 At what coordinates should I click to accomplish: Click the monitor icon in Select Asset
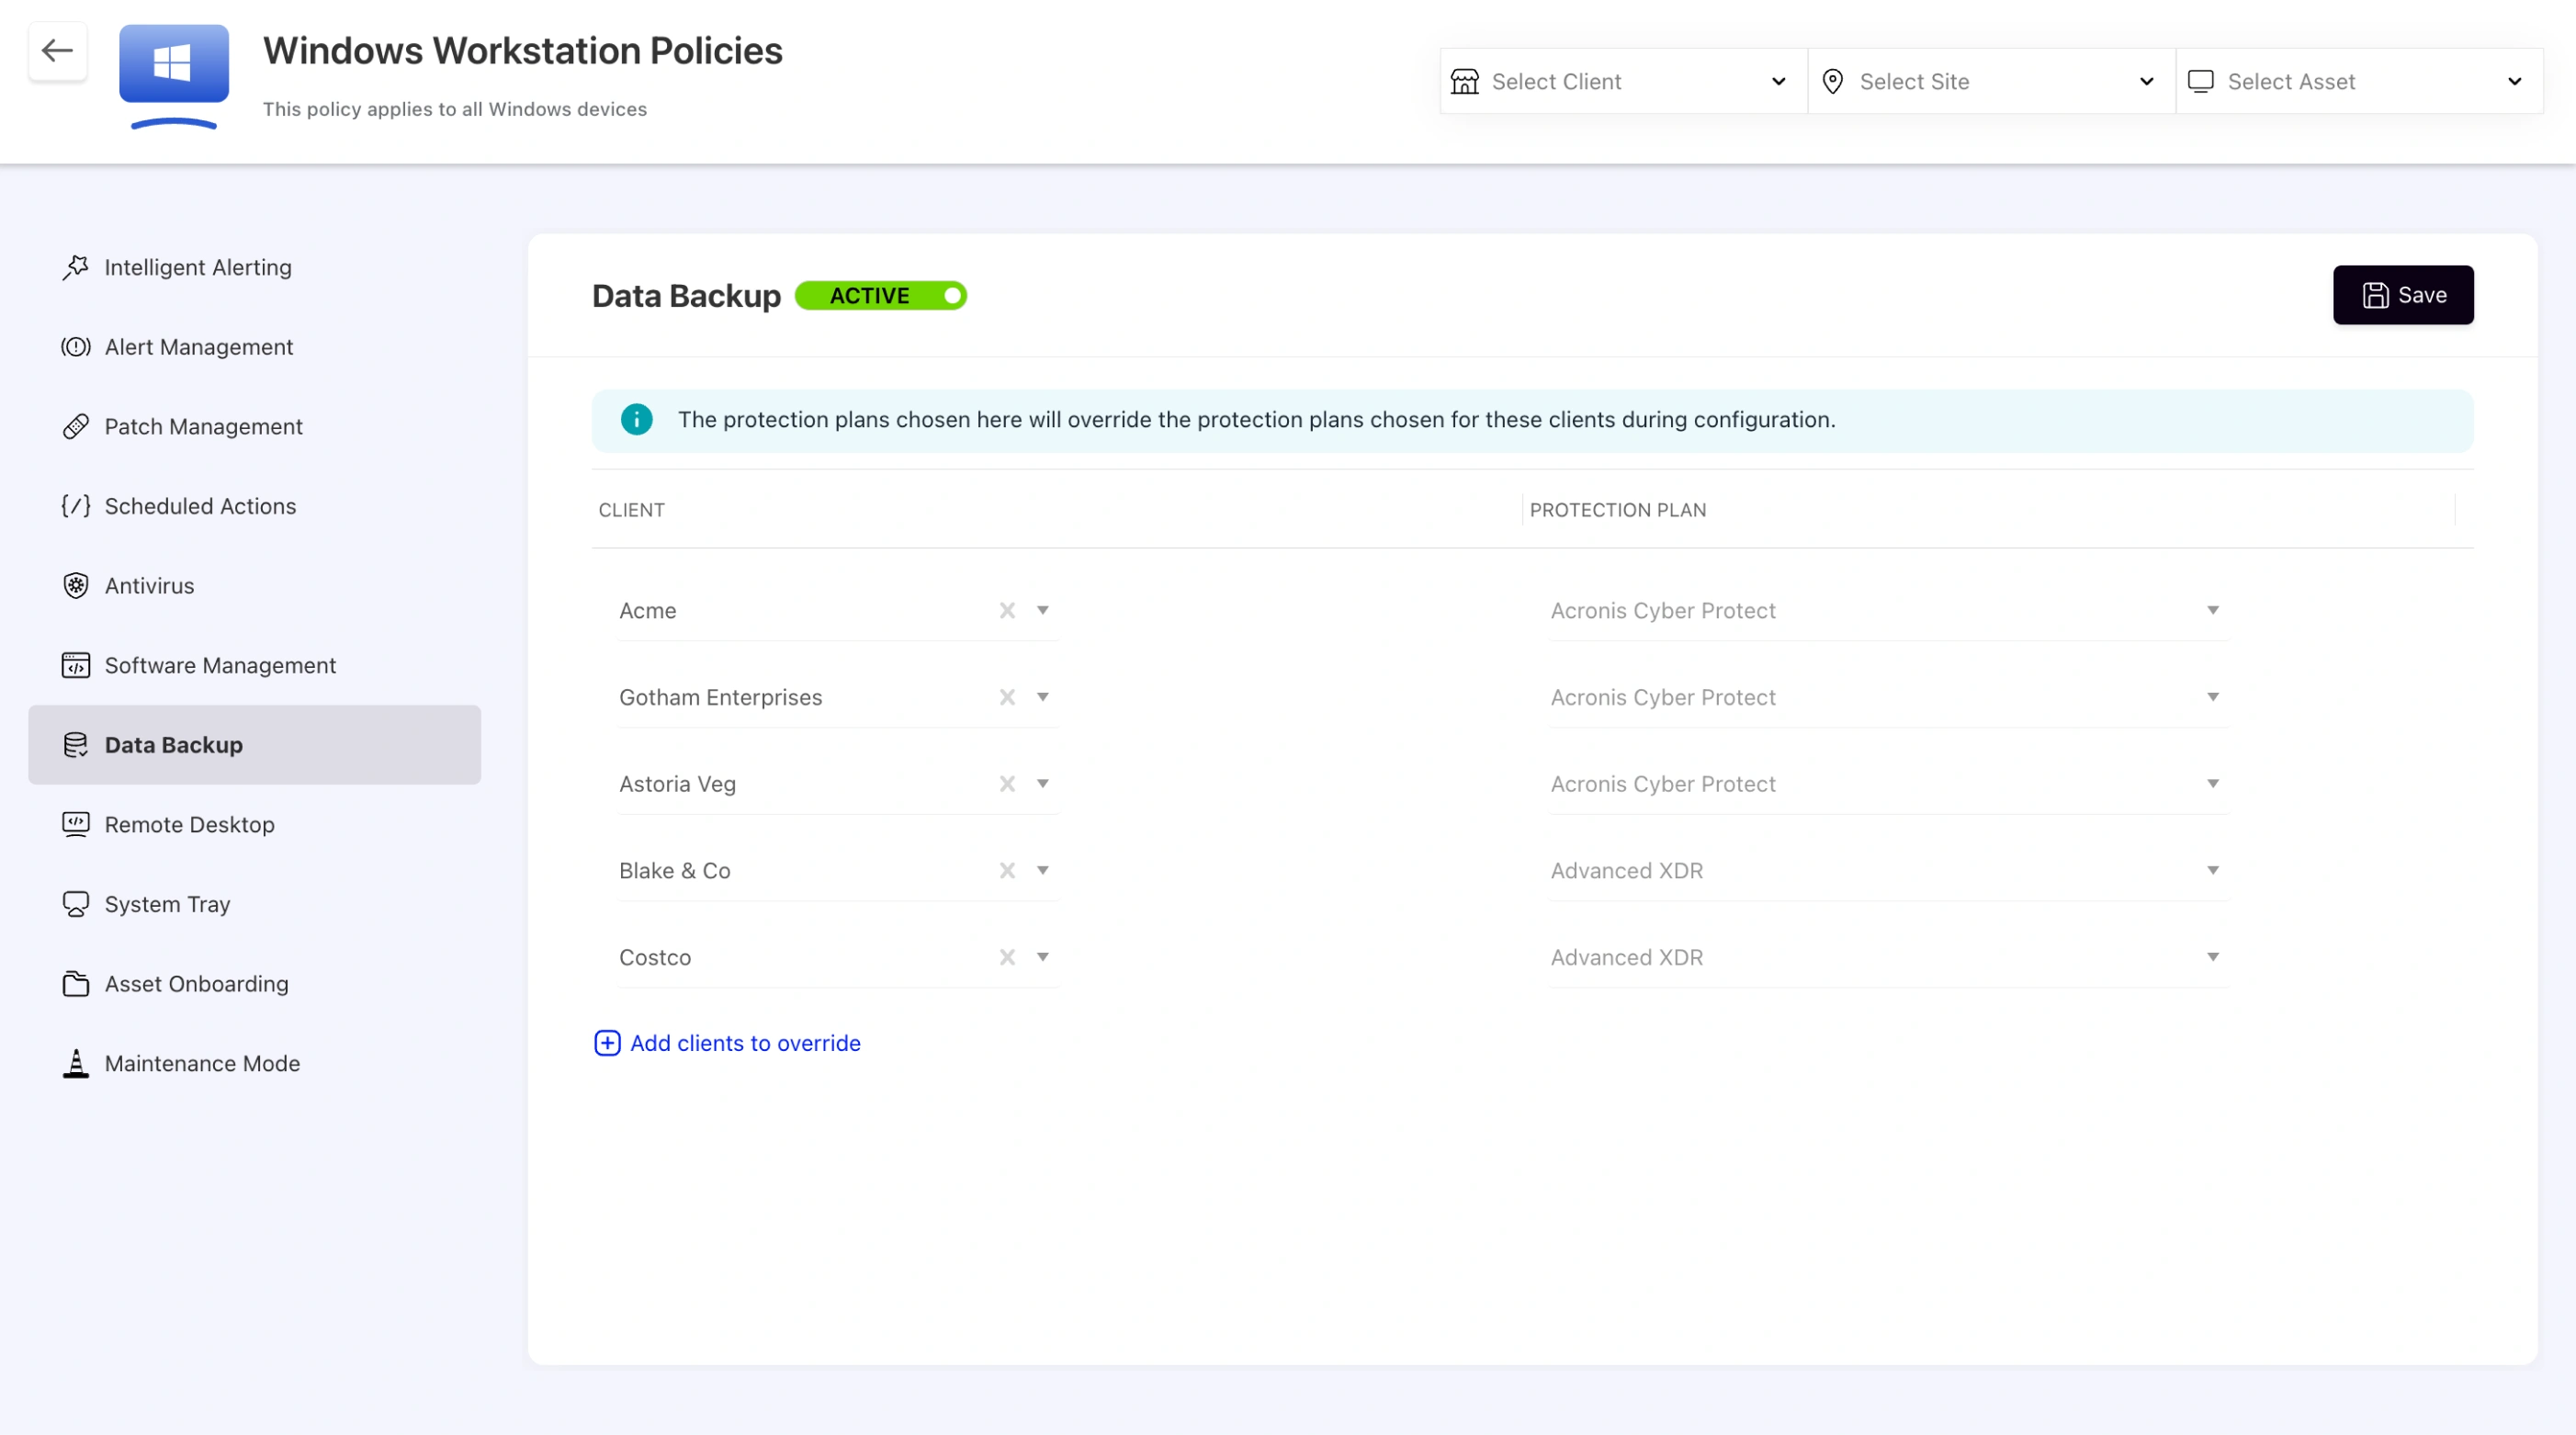click(2201, 81)
